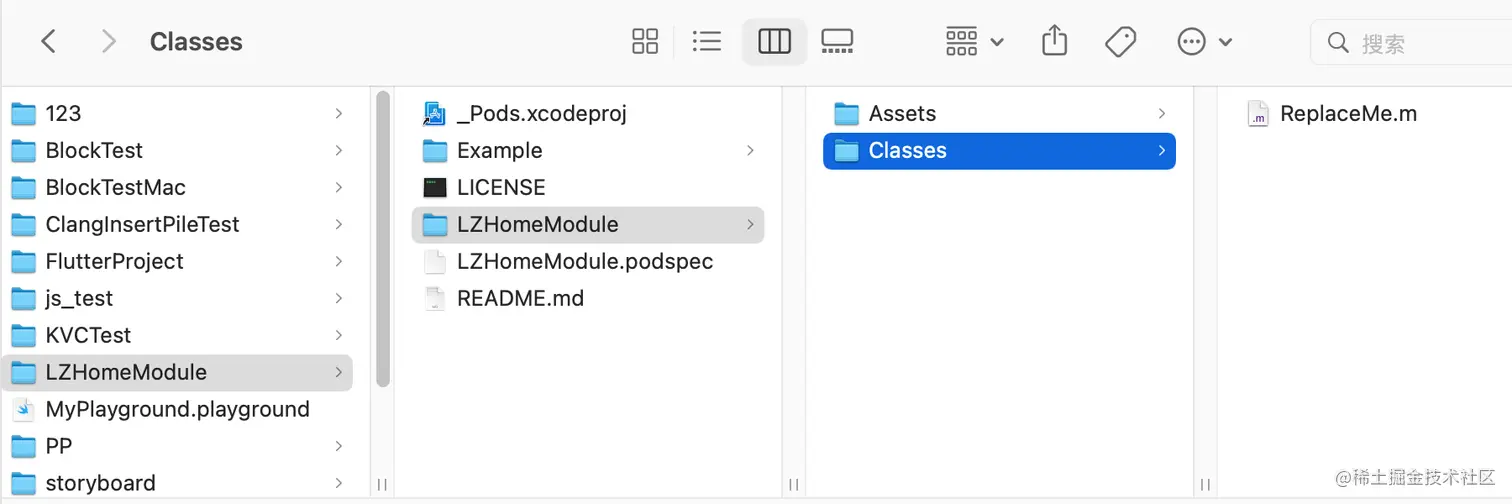
Task: Click the LICENSE file black icon
Action: (434, 187)
